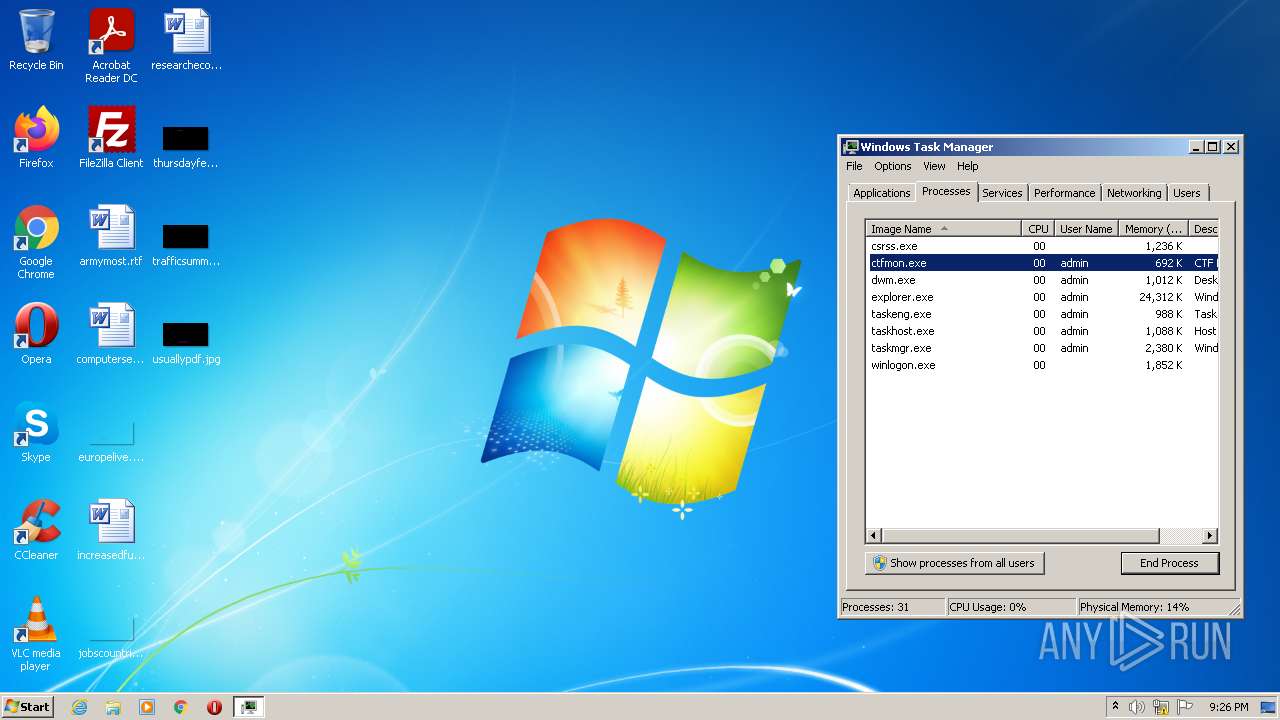This screenshot has height=720, width=1280.
Task: Open the File menu in Task Manager
Action: [854, 166]
